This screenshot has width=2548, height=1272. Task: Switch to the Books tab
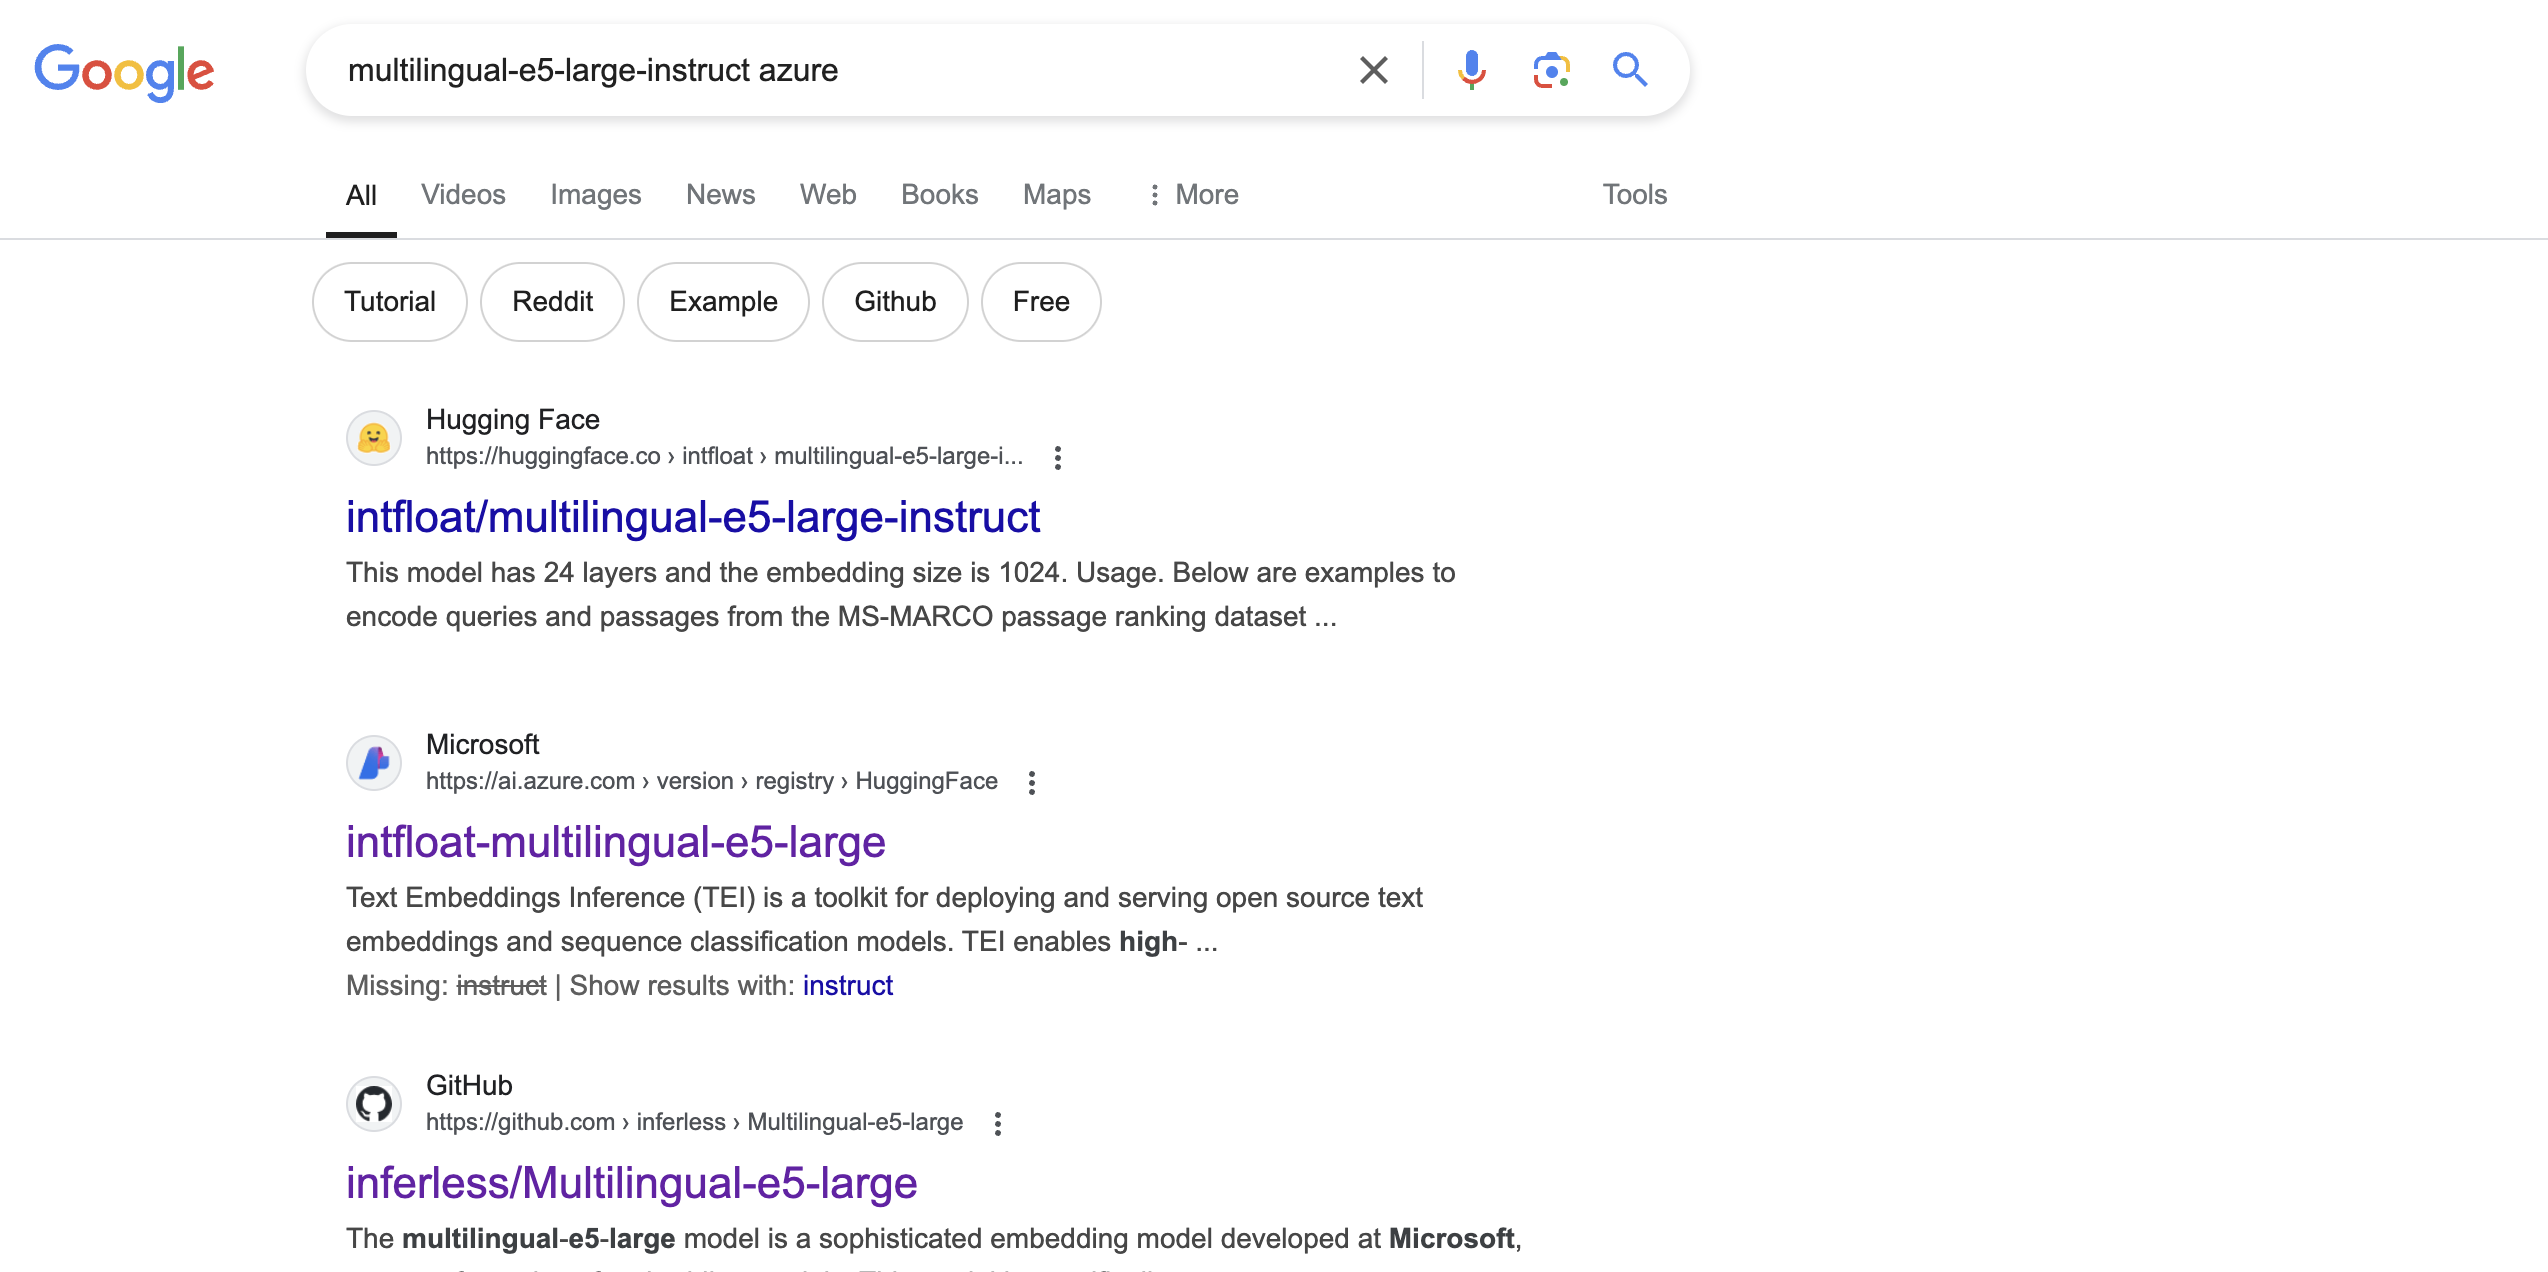[x=939, y=194]
